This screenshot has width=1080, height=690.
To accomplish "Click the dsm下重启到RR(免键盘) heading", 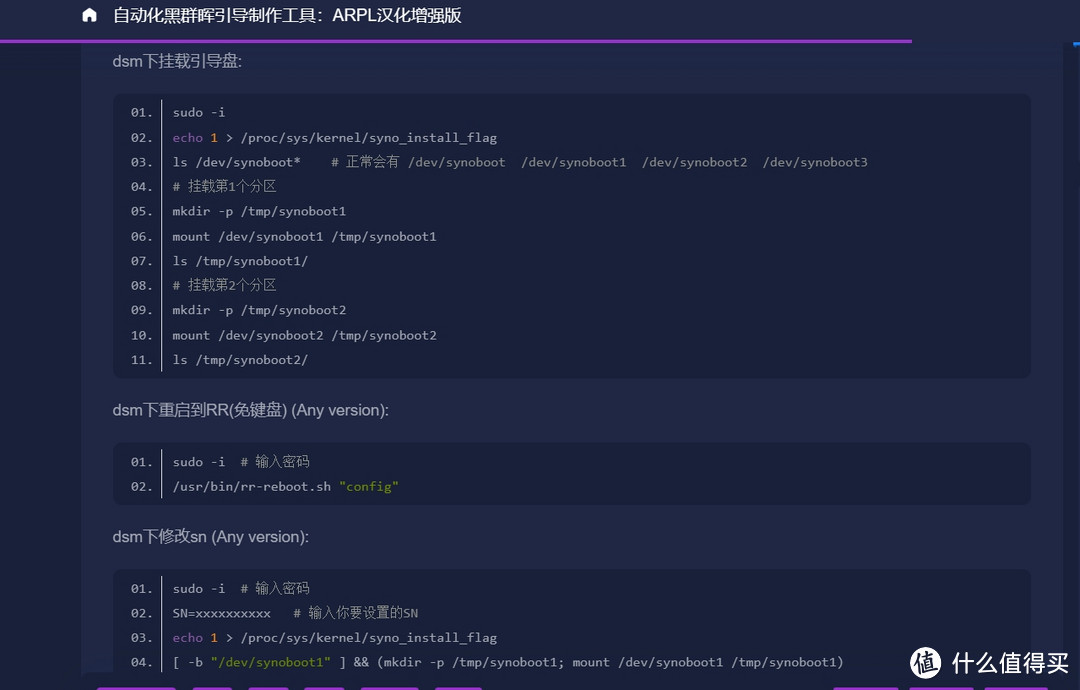I will click(x=250, y=410).
